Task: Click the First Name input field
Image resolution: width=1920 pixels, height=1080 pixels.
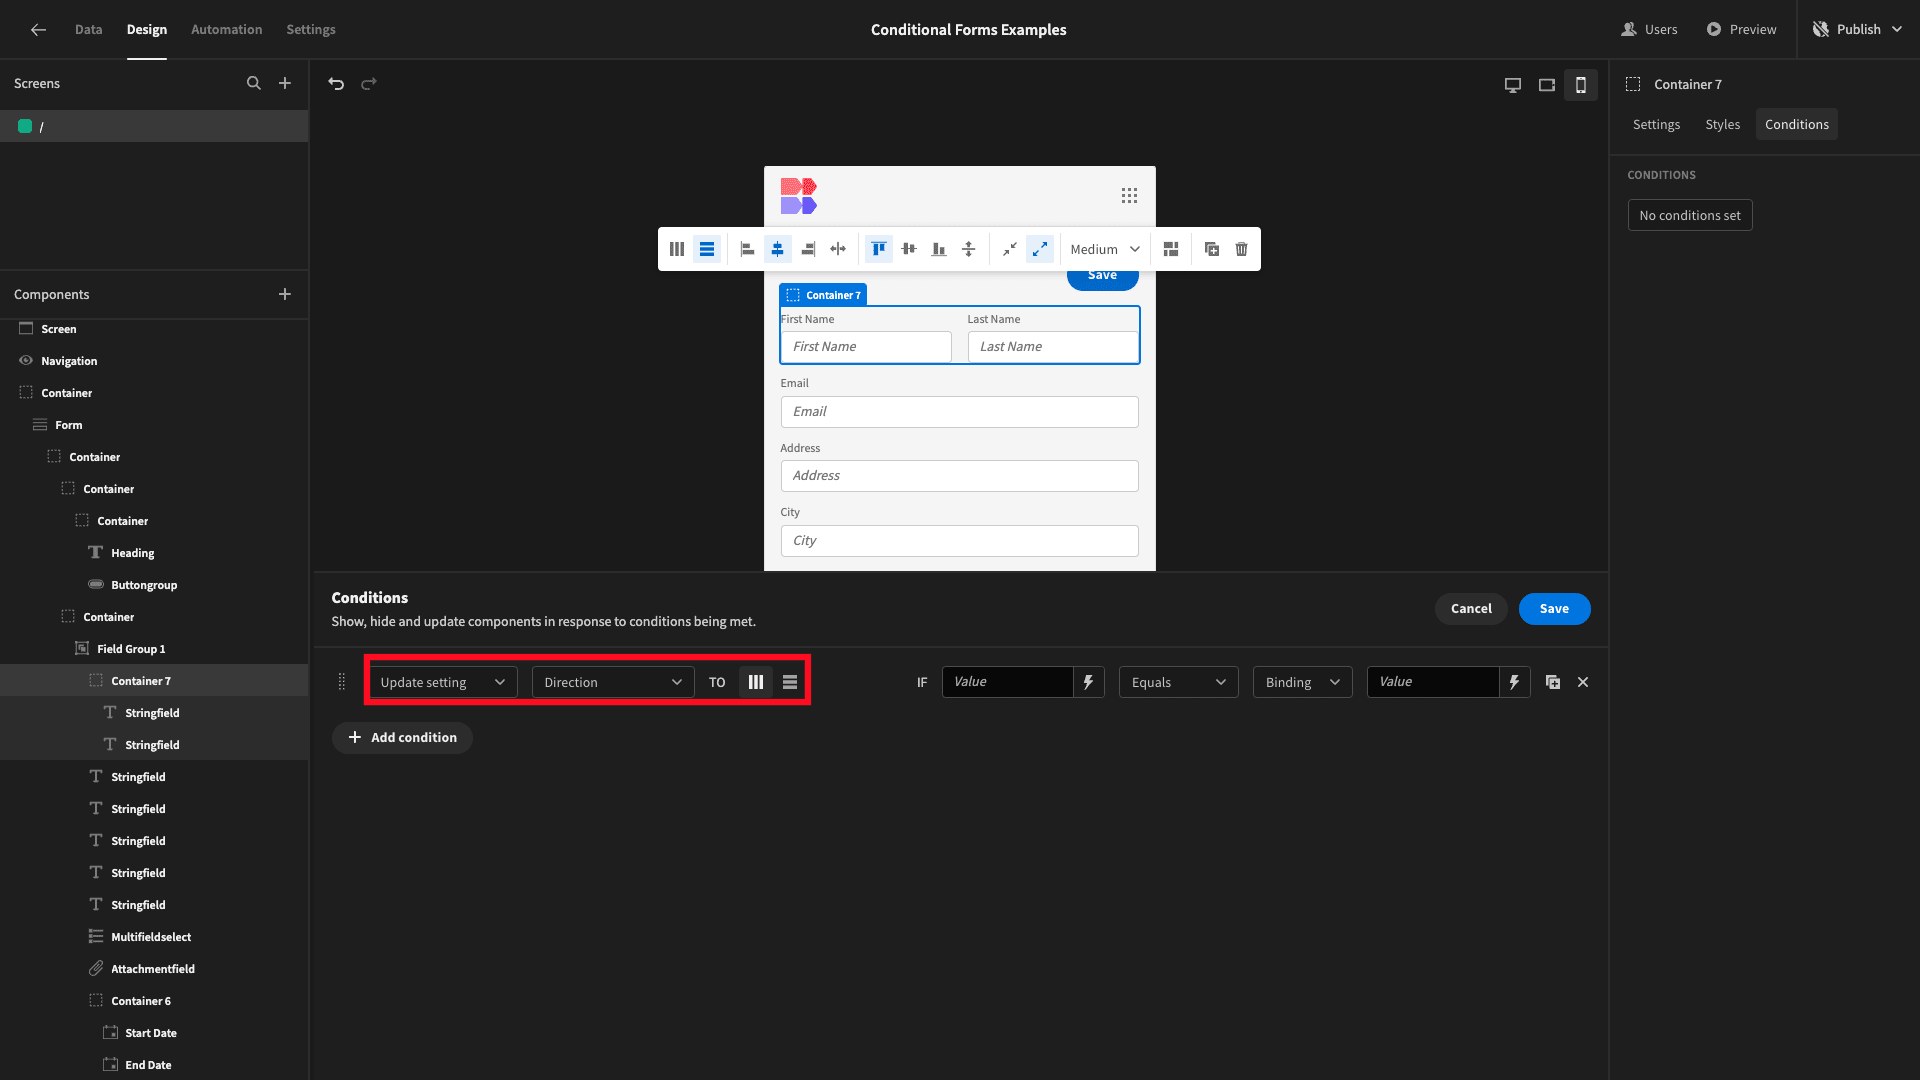Action: [x=865, y=345]
